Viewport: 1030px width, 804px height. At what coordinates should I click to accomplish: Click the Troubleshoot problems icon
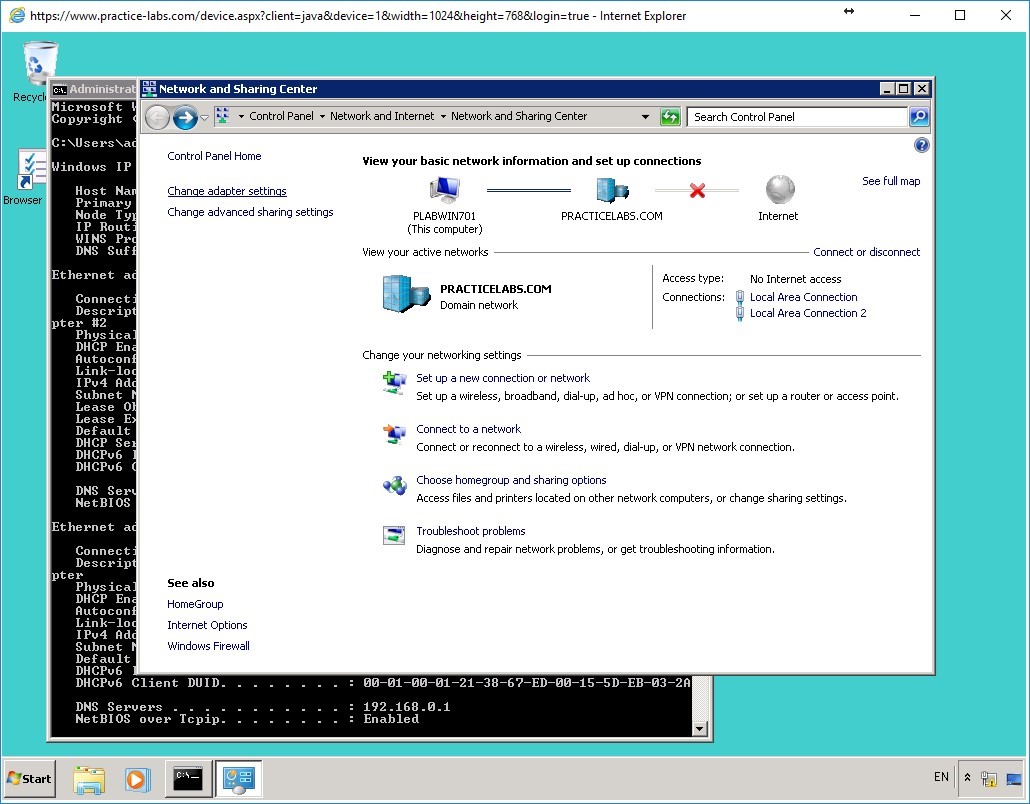click(x=394, y=534)
